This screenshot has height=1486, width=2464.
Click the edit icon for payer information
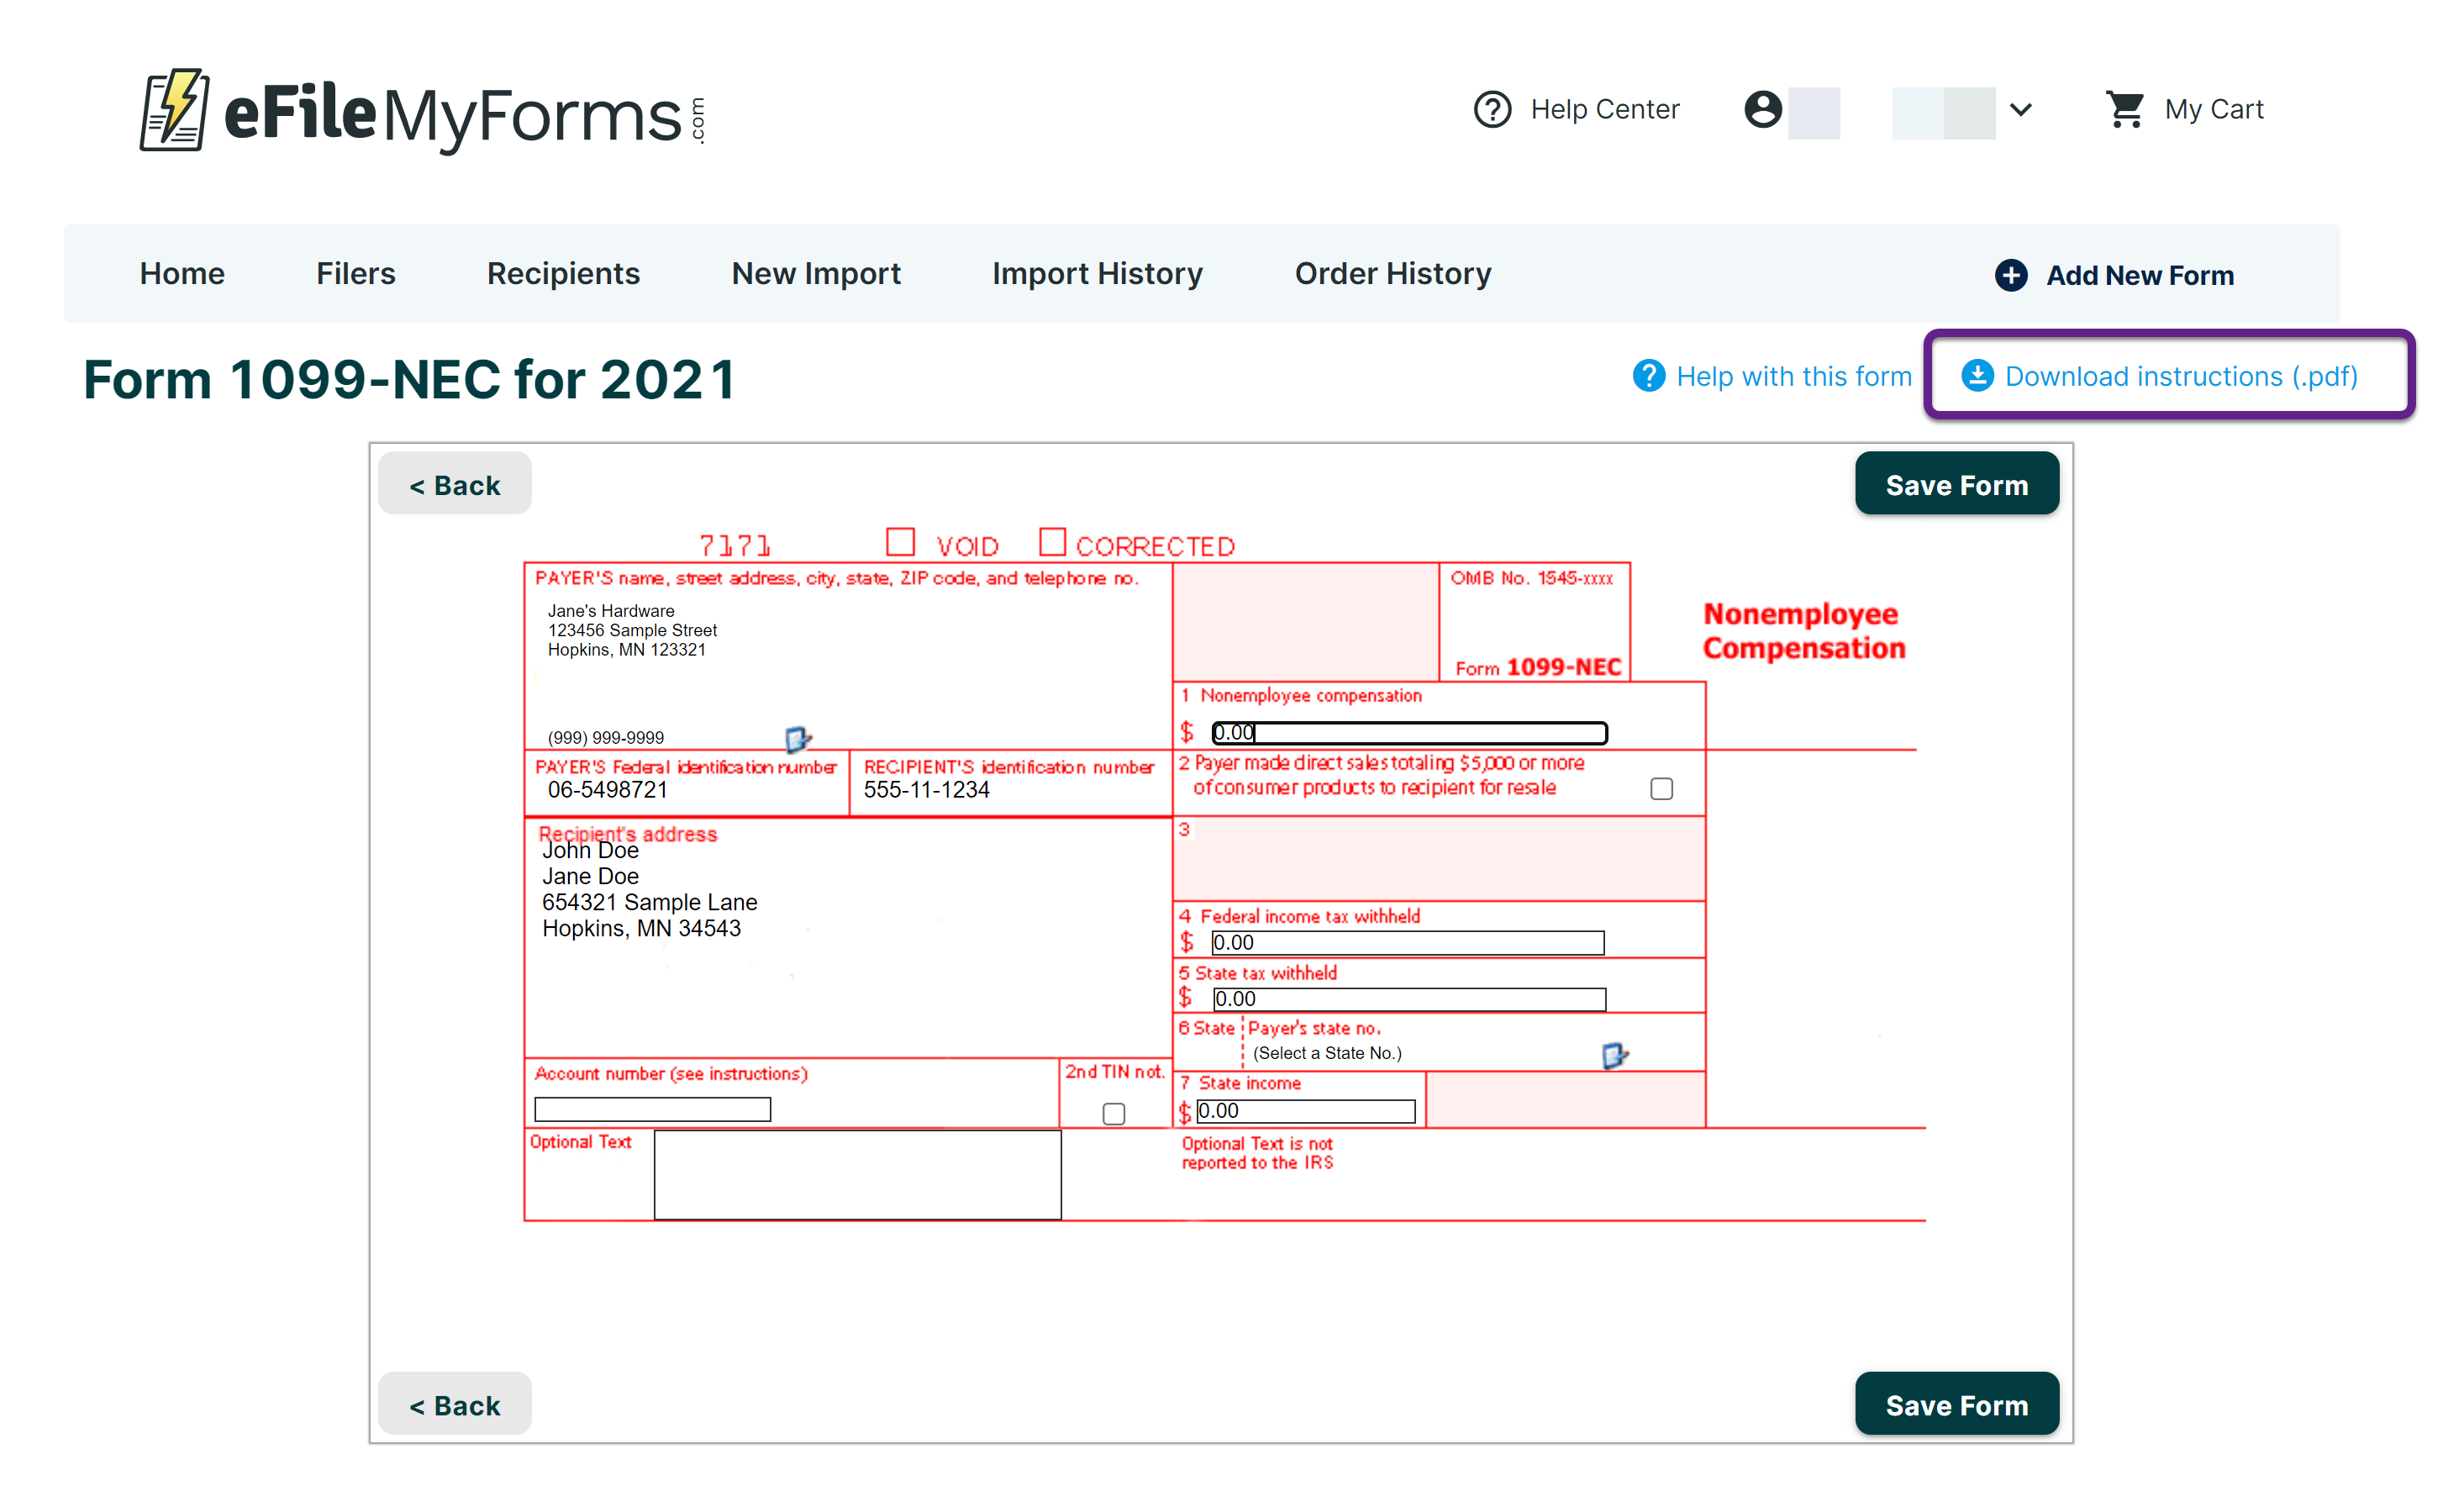coord(798,739)
